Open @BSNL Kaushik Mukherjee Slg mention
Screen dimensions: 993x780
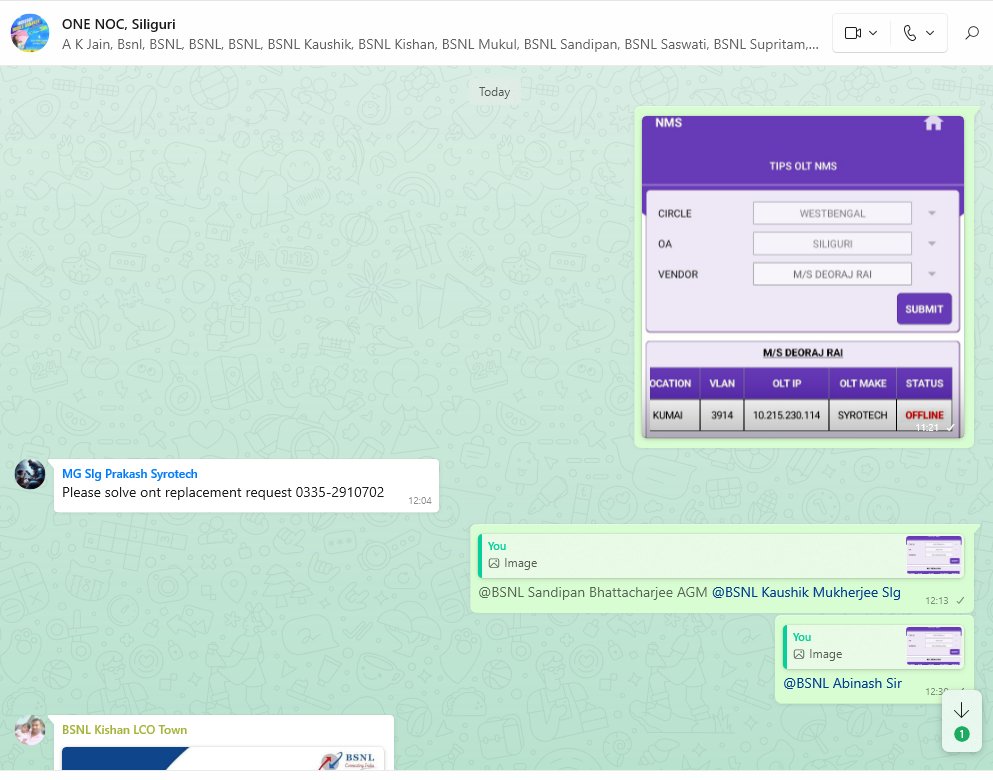point(806,593)
